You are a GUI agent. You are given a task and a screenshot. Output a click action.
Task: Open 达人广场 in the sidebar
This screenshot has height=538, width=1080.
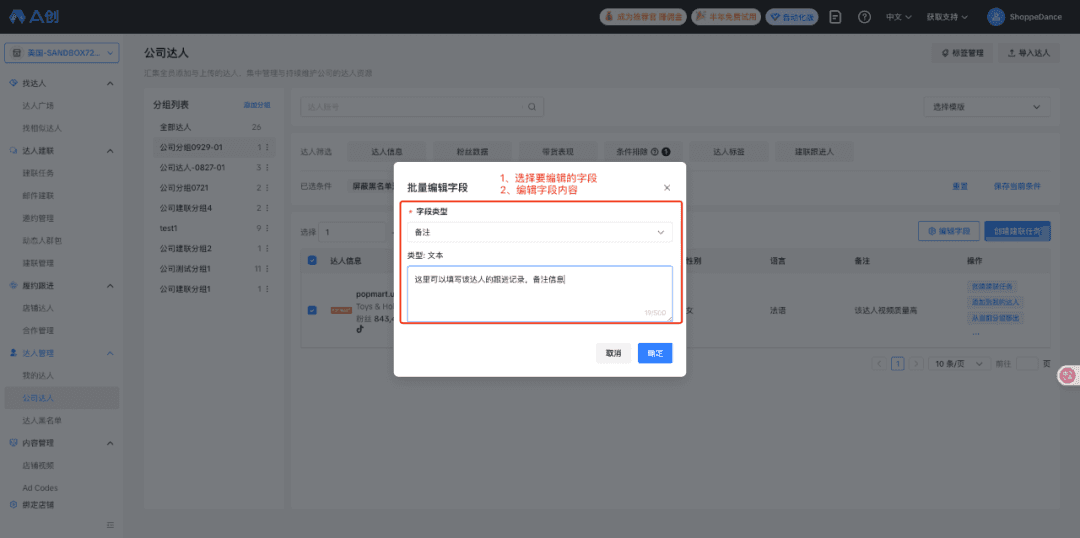tap(38, 105)
